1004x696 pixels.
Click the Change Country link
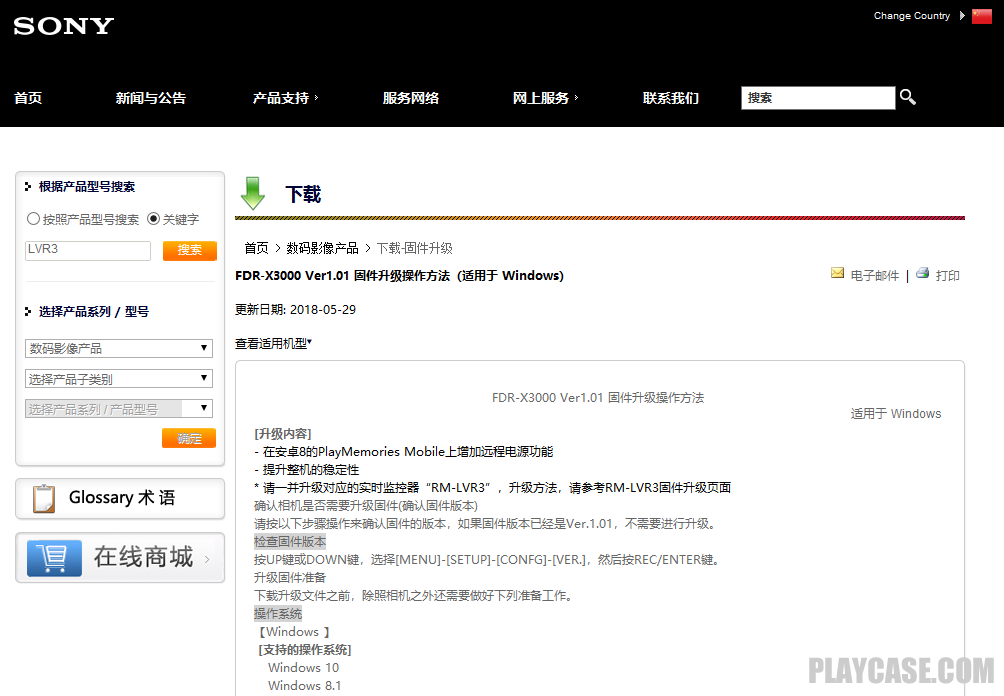coord(912,15)
